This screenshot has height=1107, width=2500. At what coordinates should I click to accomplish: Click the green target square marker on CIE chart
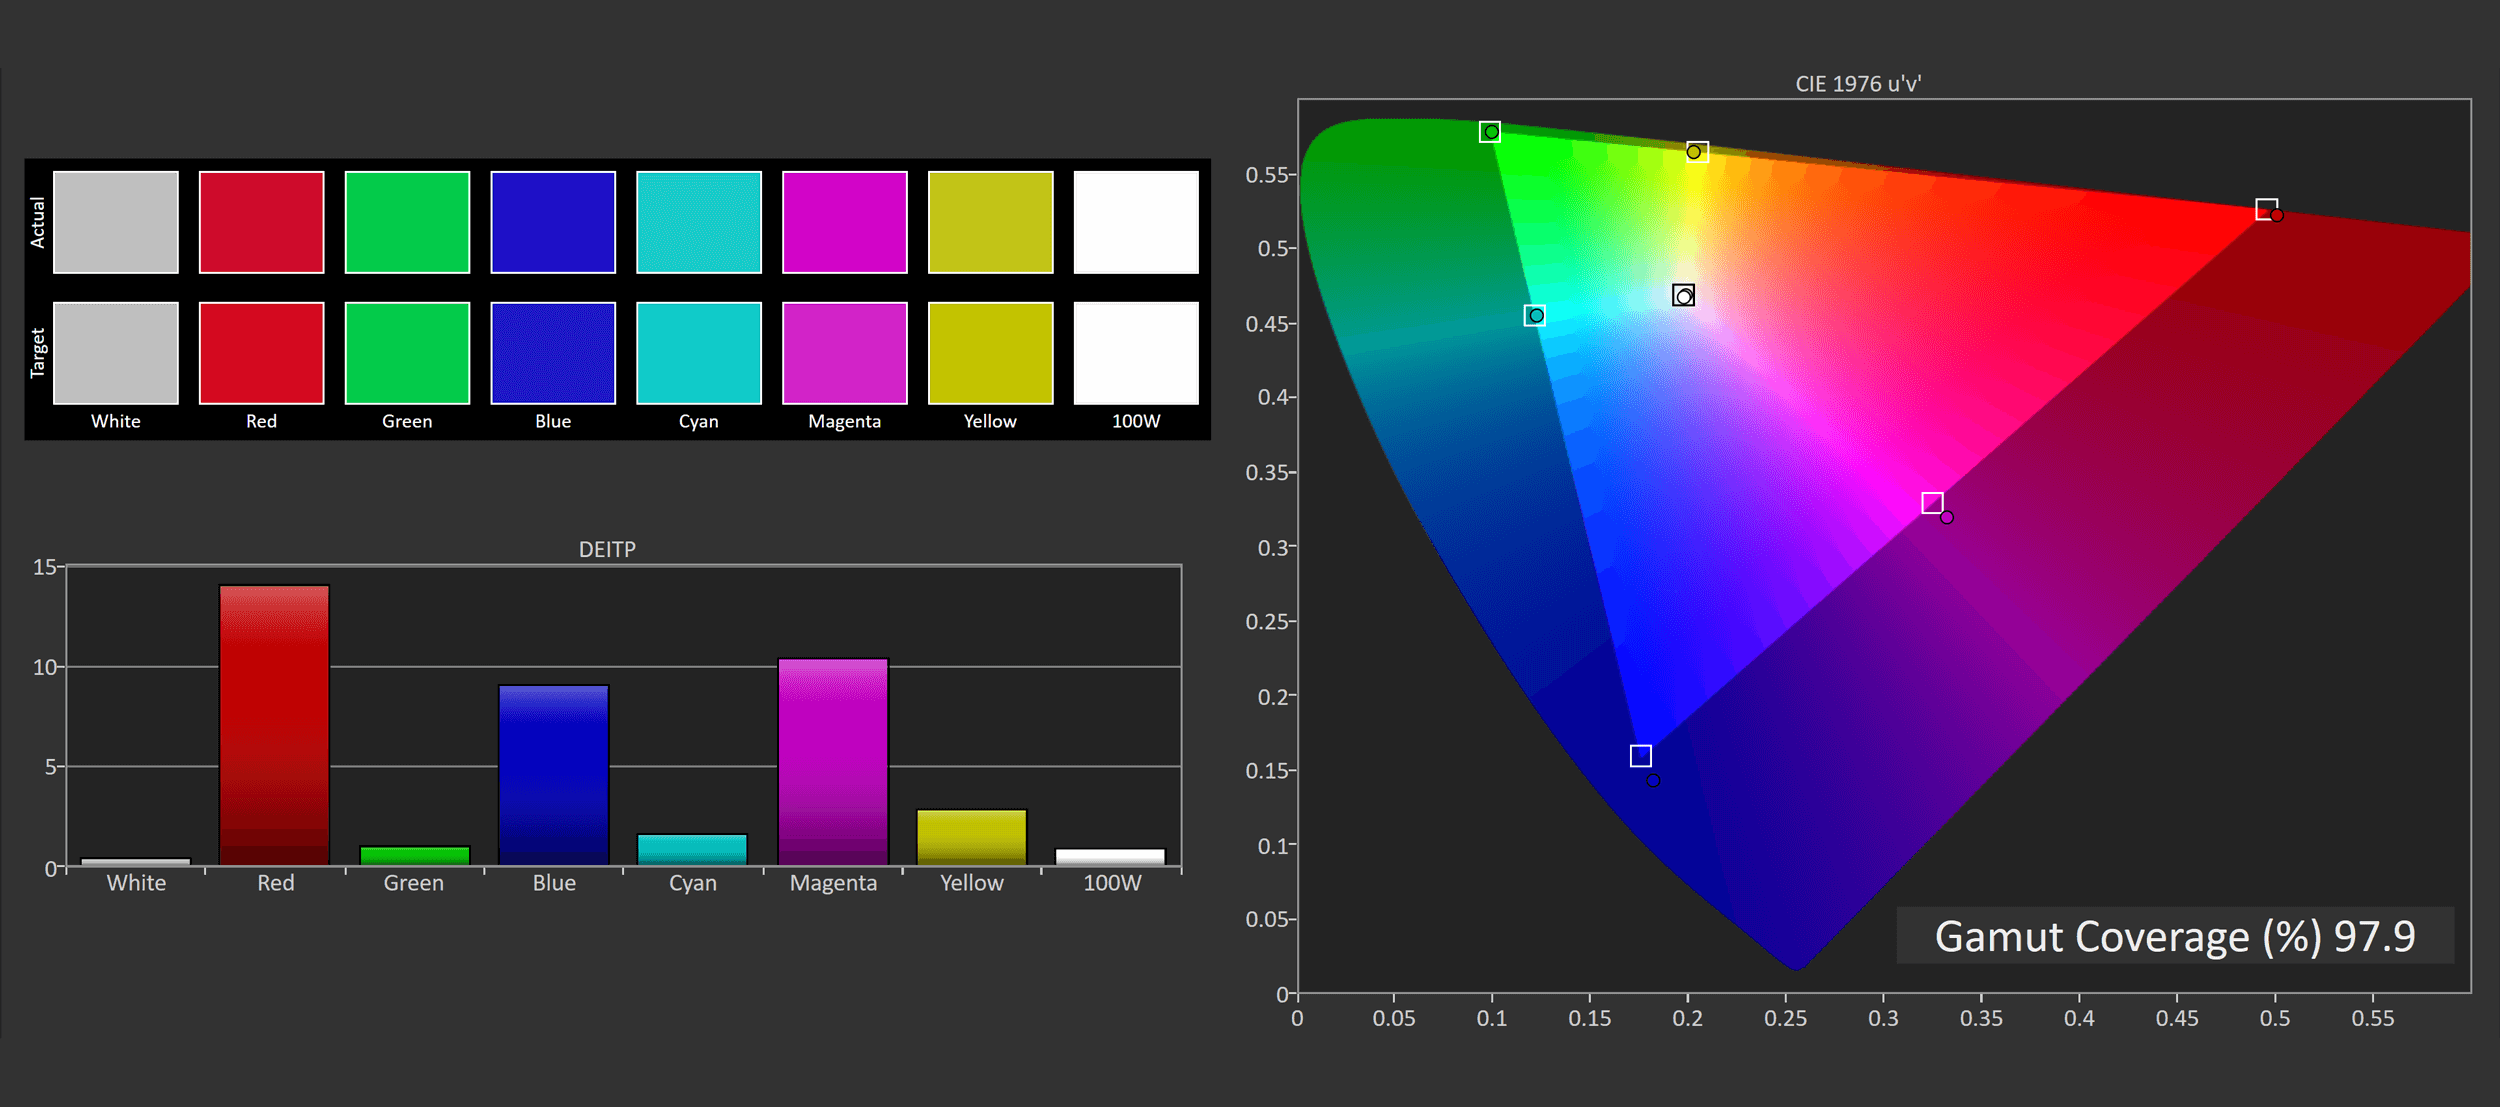(1489, 132)
